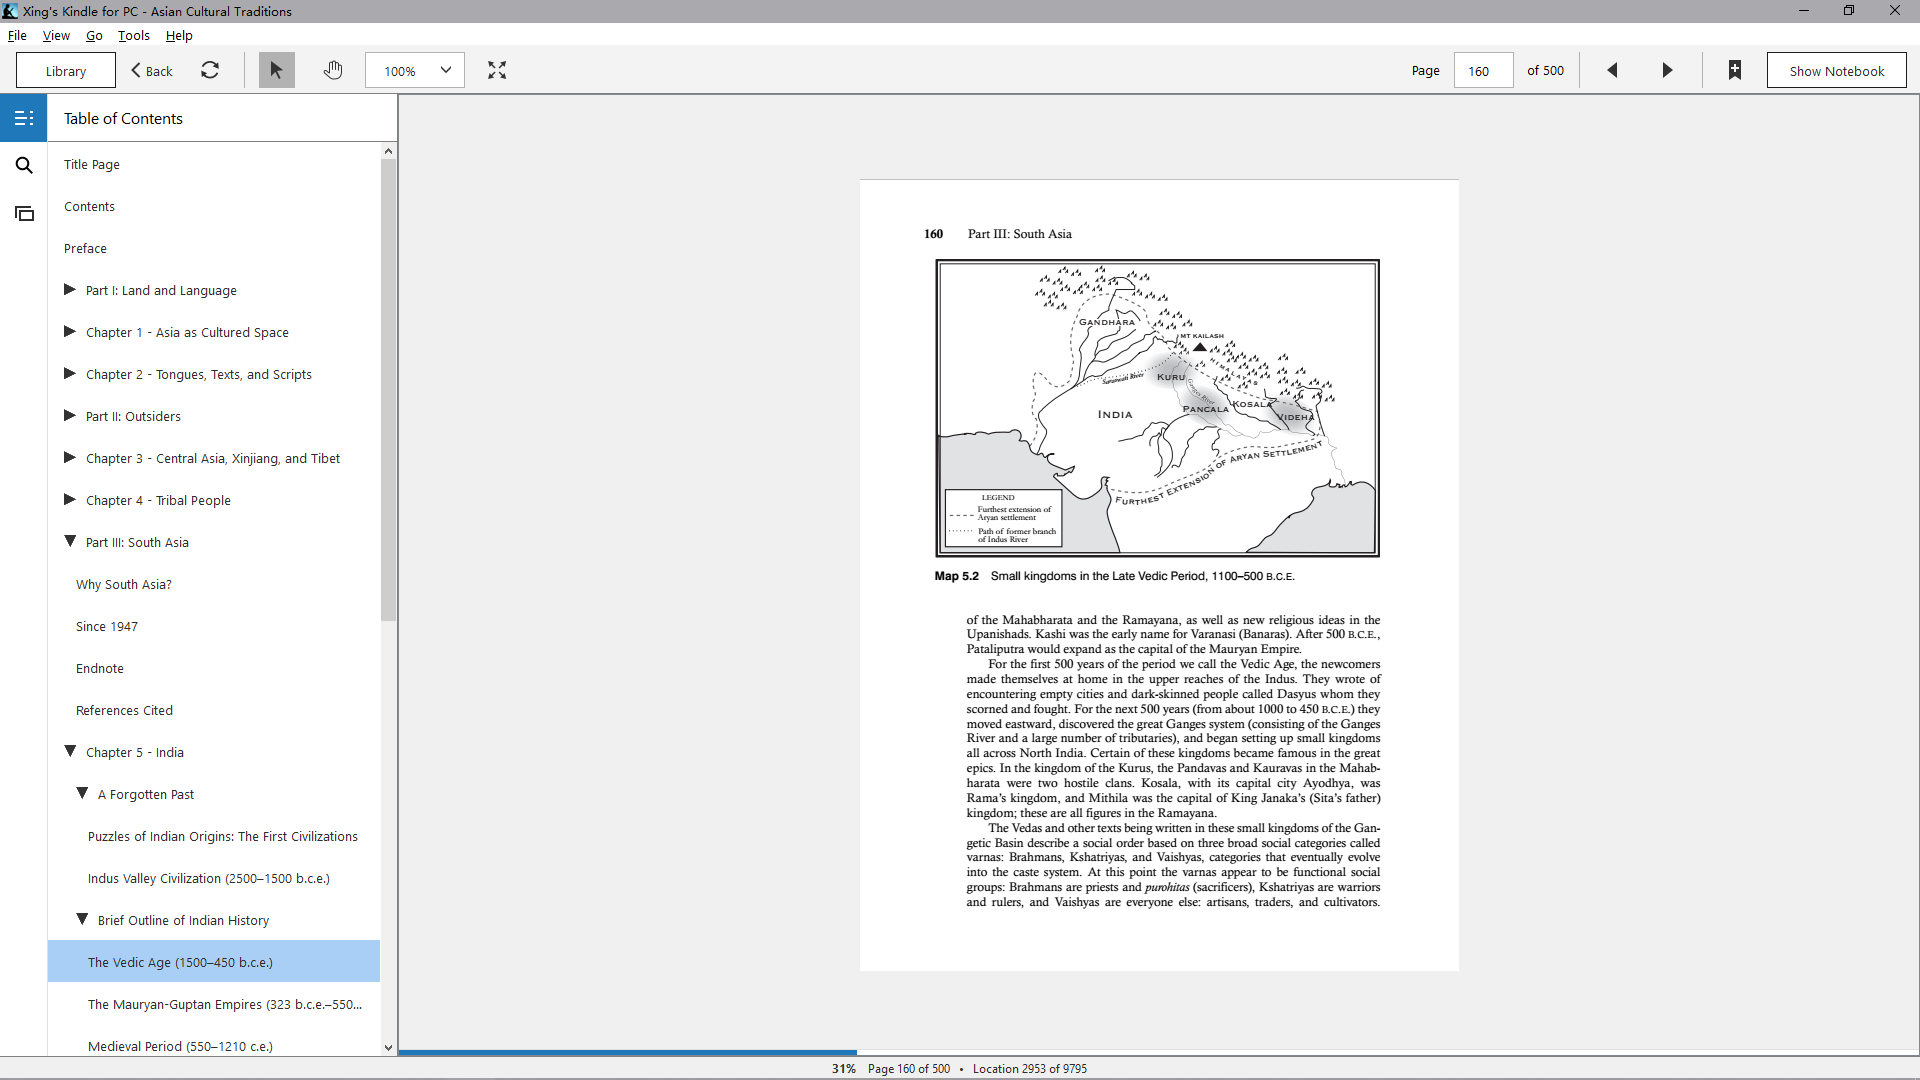Collapse A Forgotten Past section
The image size is (1920, 1080).
(82, 794)
